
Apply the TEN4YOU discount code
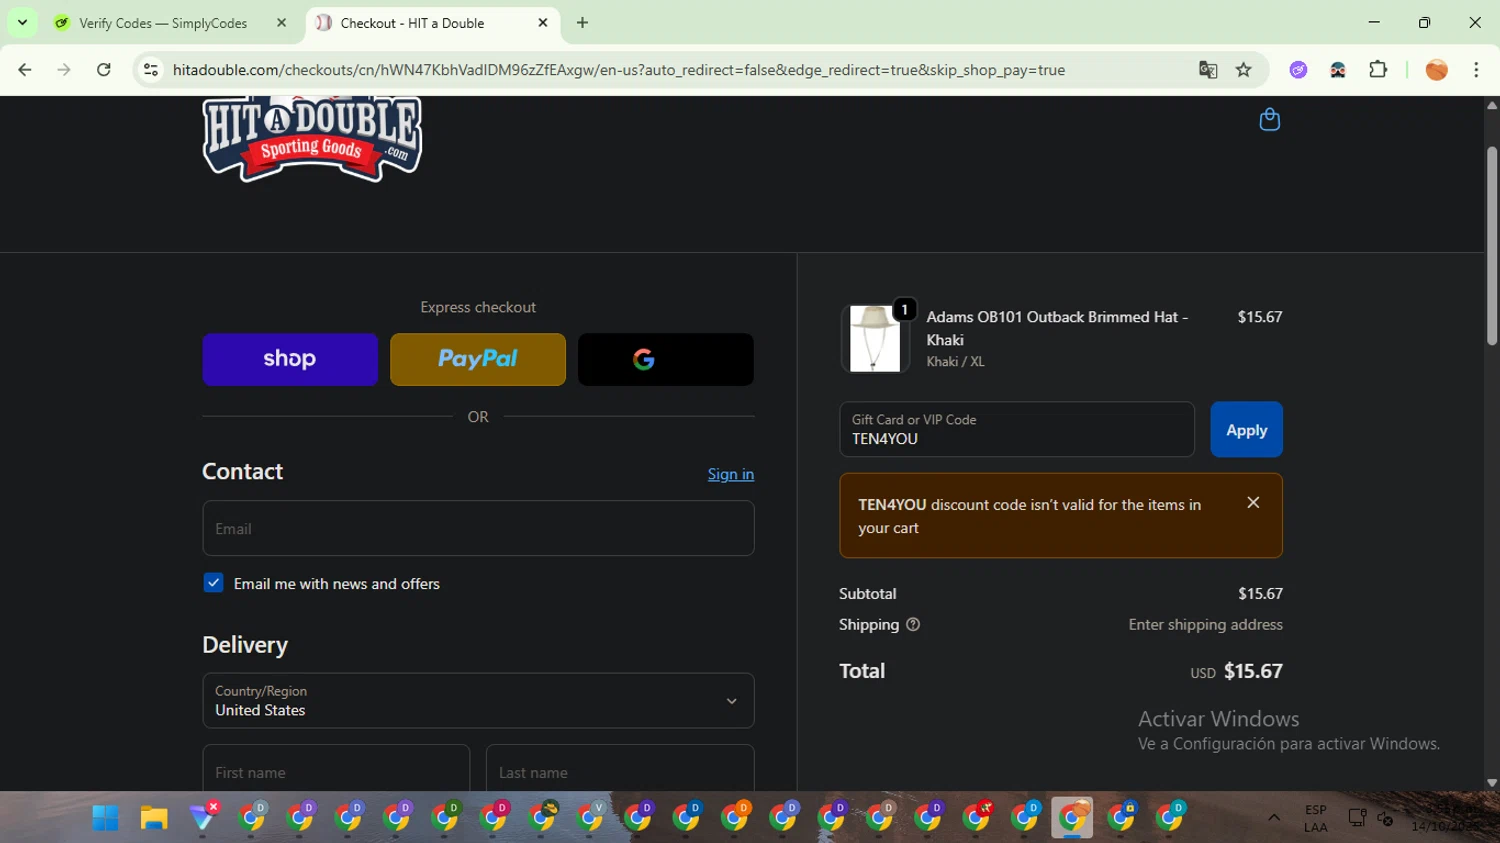coord(1246,430)
